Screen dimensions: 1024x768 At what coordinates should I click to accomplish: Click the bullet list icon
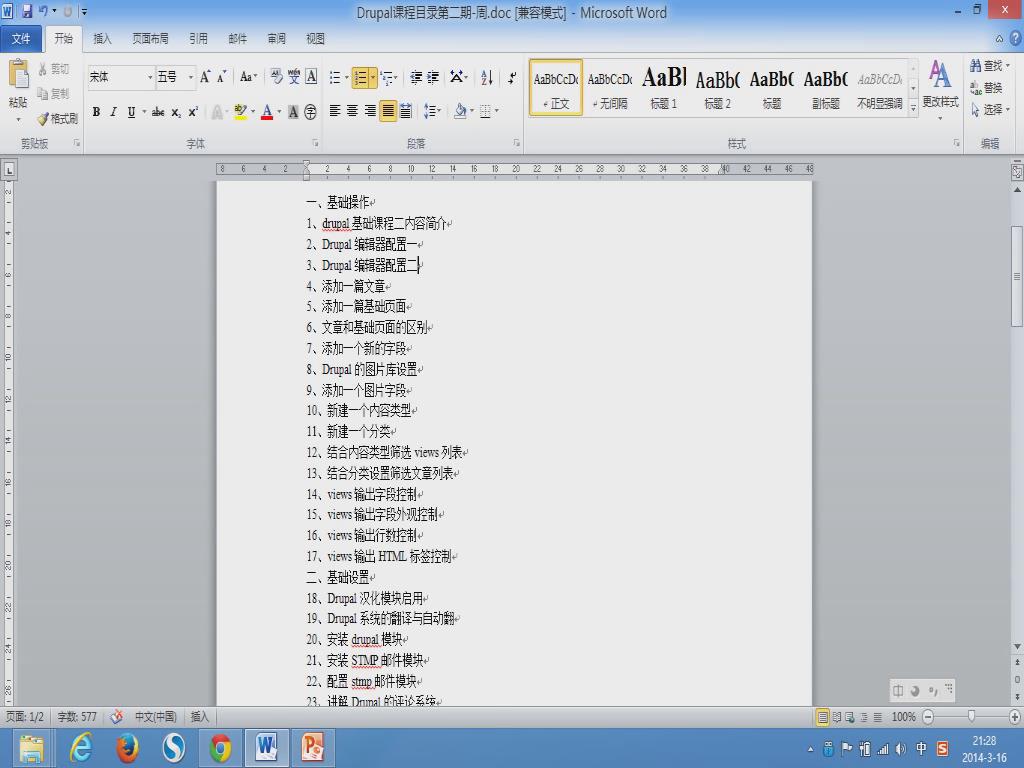coord(335,78)
